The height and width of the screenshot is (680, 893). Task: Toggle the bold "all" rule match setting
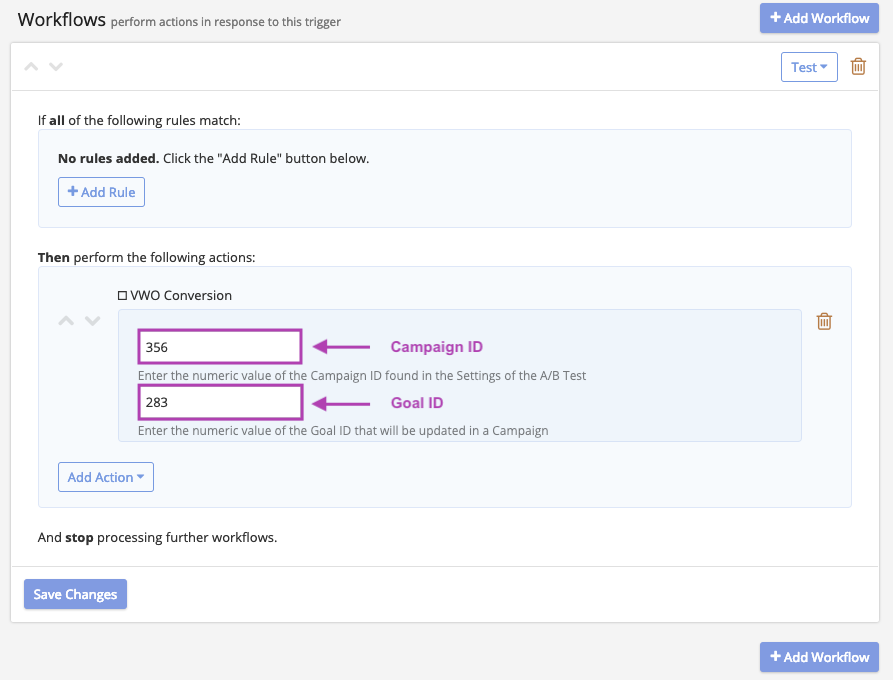[58, 121]
